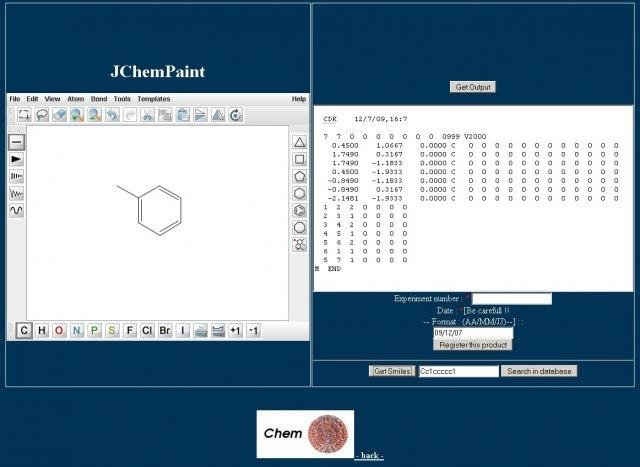This screenshot has width=640, height=467.
Task: Click the drawn toluene molecule on canvas
Action: click(x=150, y=210)
